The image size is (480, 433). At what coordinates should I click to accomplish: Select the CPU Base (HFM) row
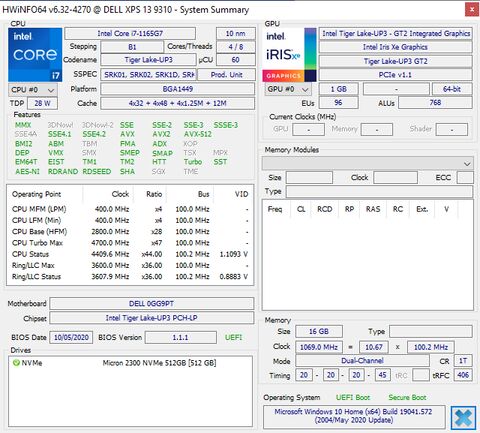click(130, 232)
